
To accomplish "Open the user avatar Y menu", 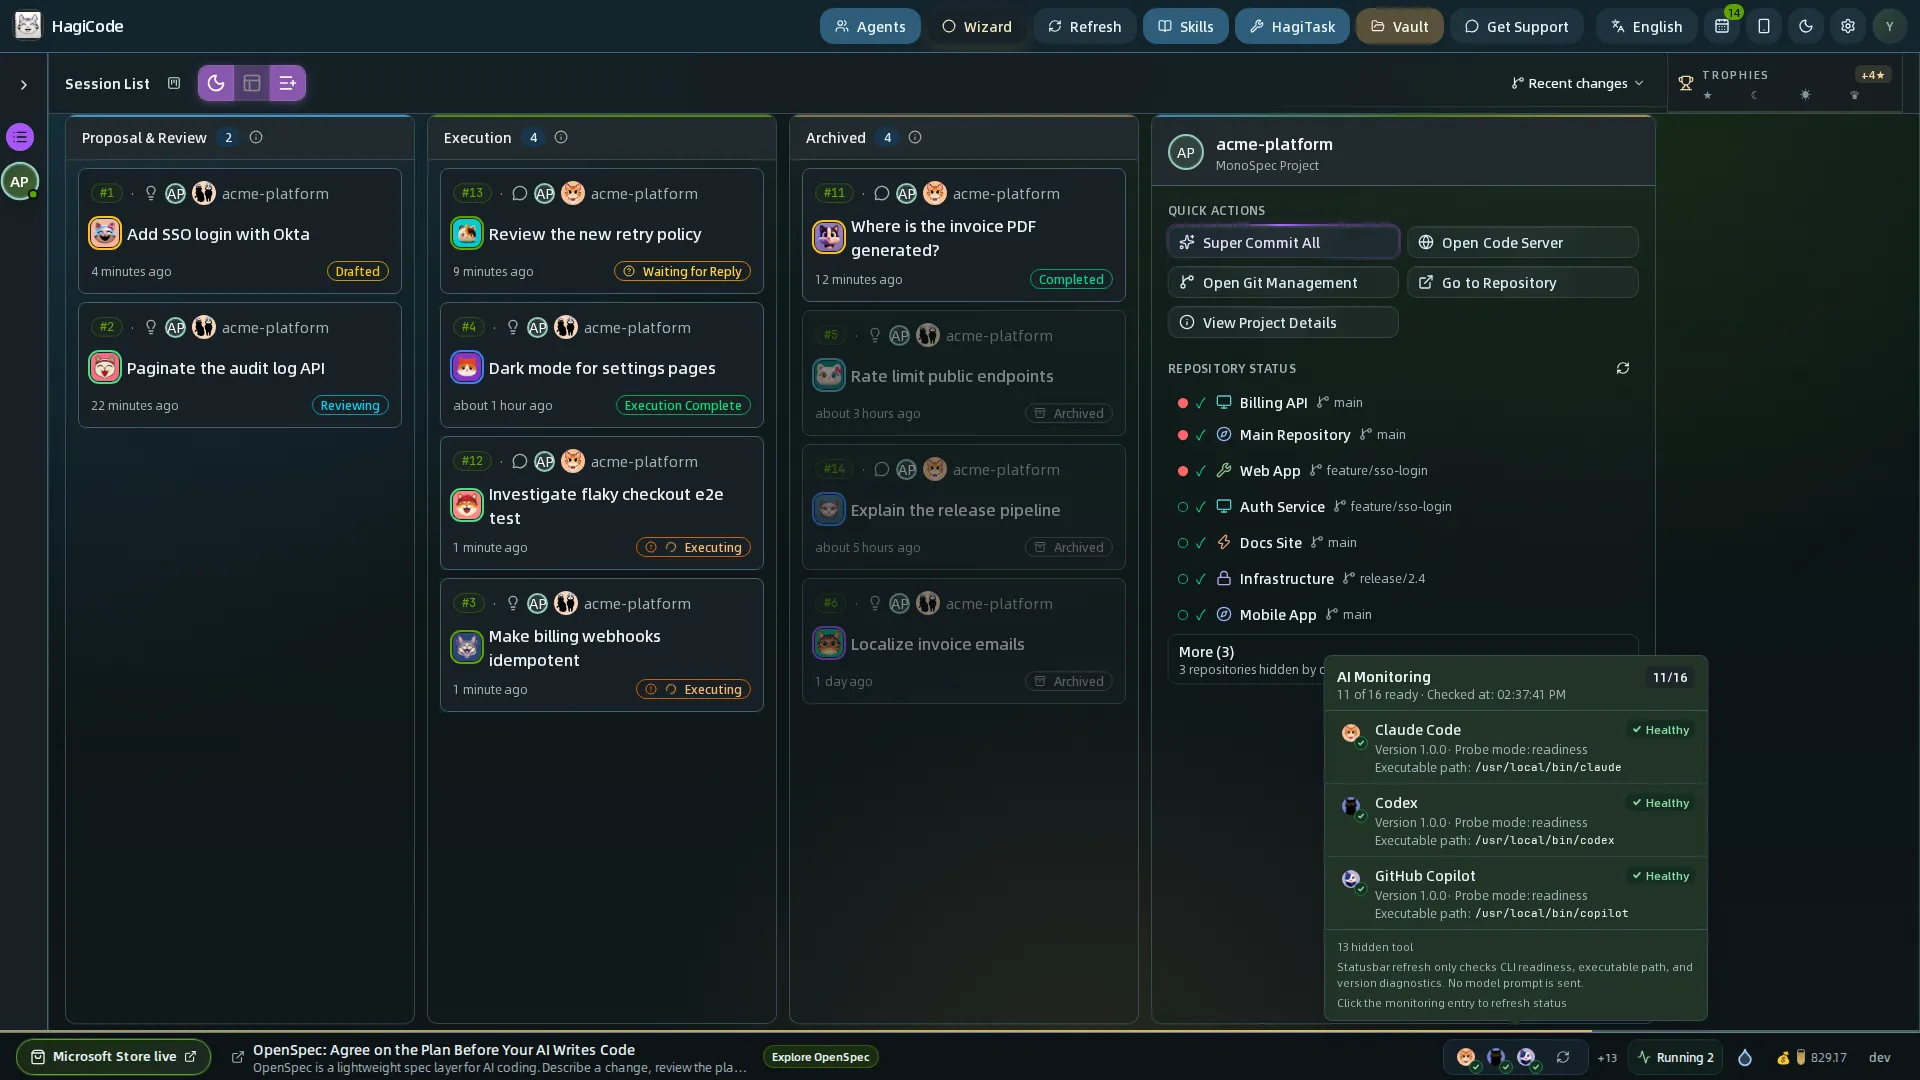I will coord(1890,26).
